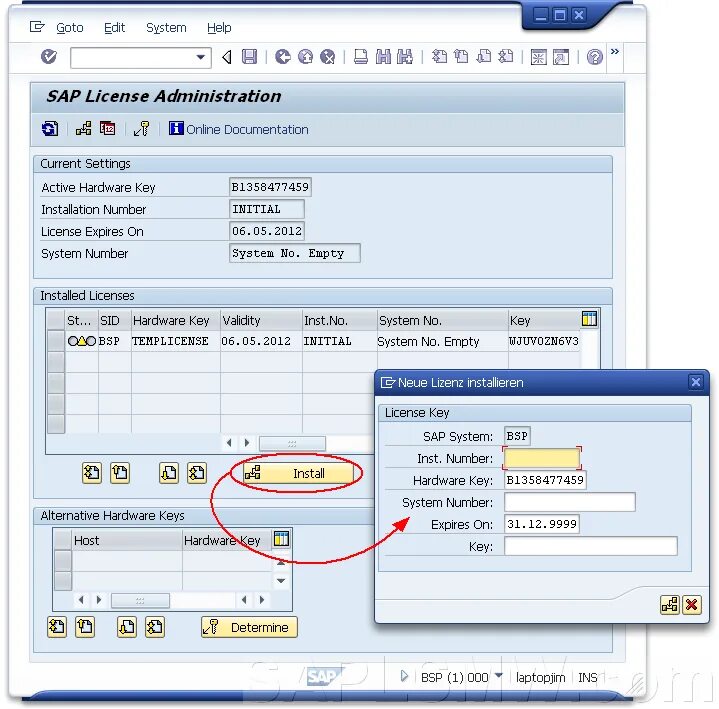
Task: Click the window menu icon left of Goto
Action: [37, 27]
